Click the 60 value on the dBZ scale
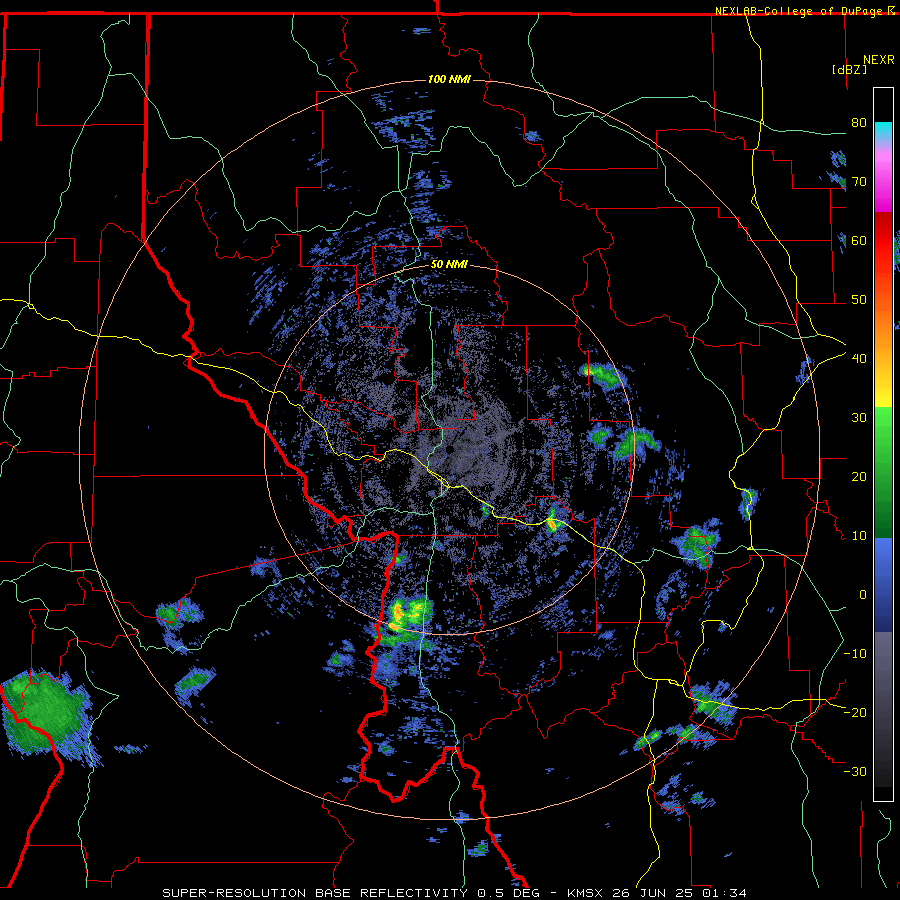 click(x=859, y=241)
